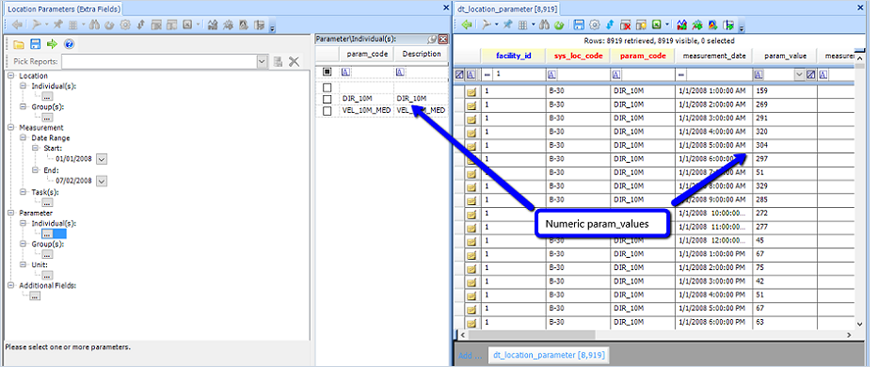Select the Location Parameters (Extra Fields) tab
The height and width of the screenshot is (367, 870).
tap(64, 9)
